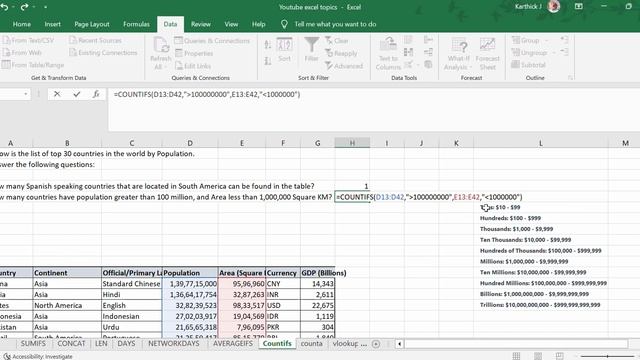Open Queries & Connections pane

pyautogui.click(x=212, y=41)
